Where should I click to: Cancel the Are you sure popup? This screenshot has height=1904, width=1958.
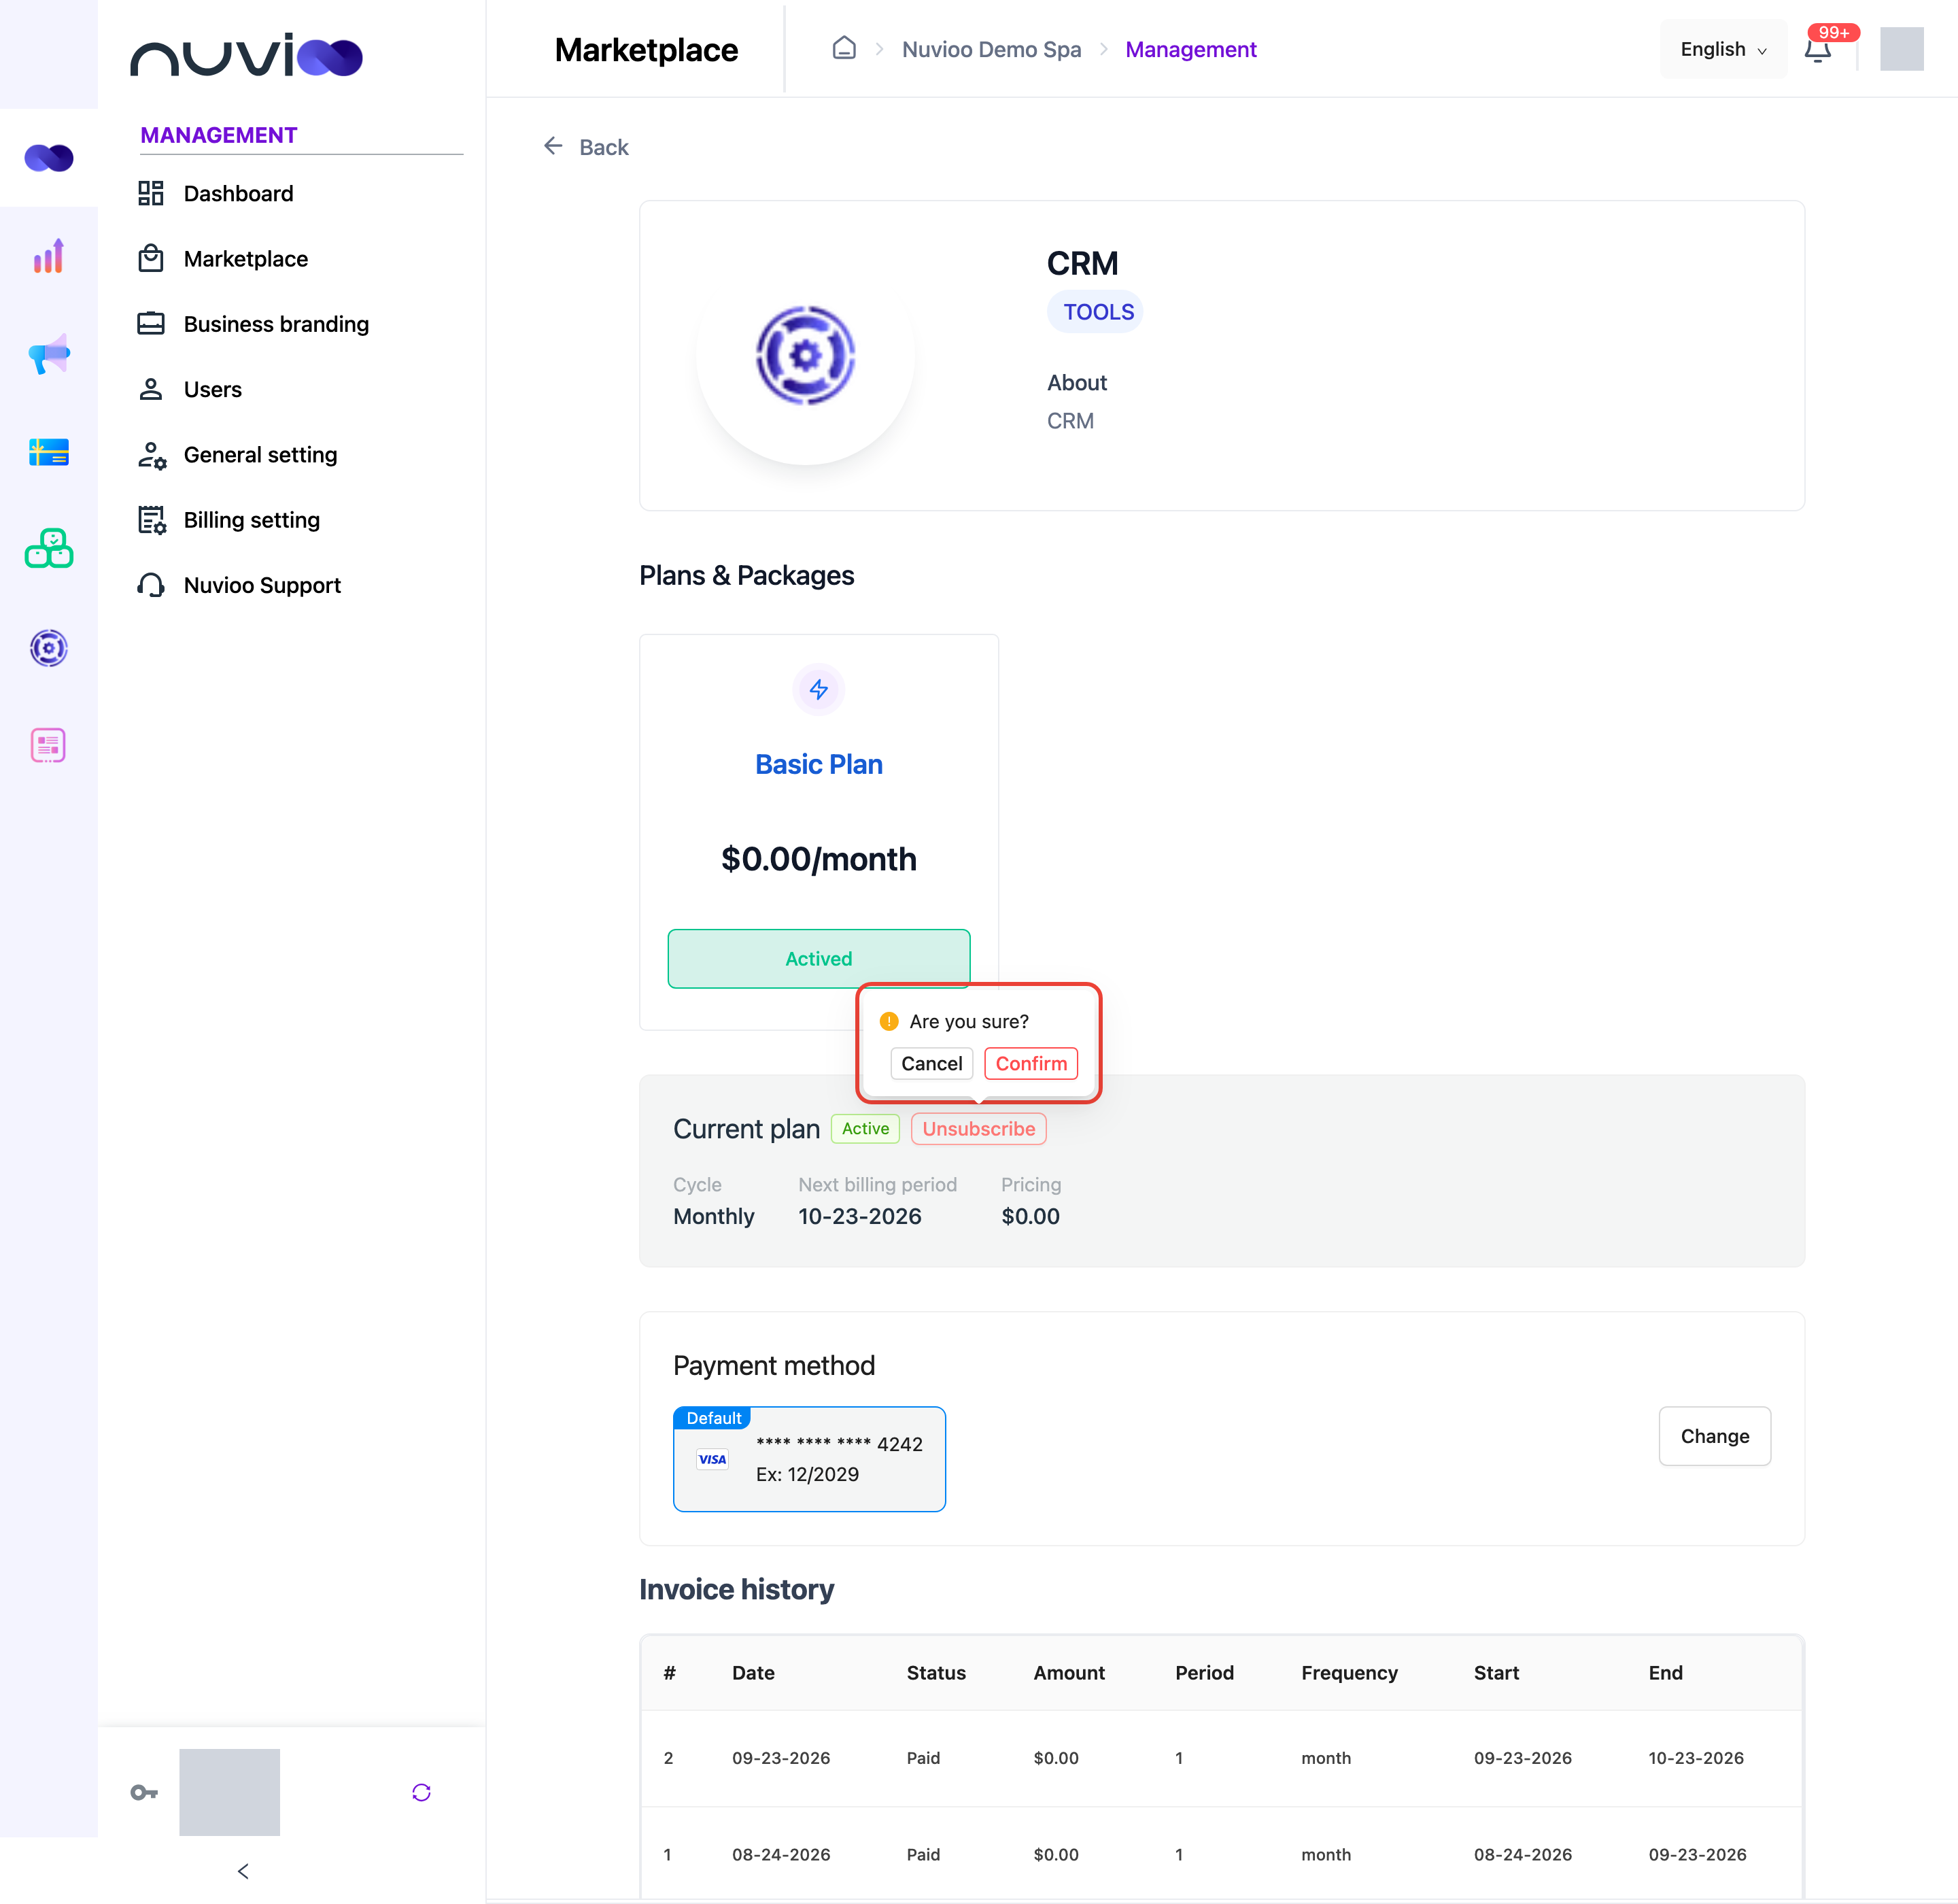coord(931,1063)
